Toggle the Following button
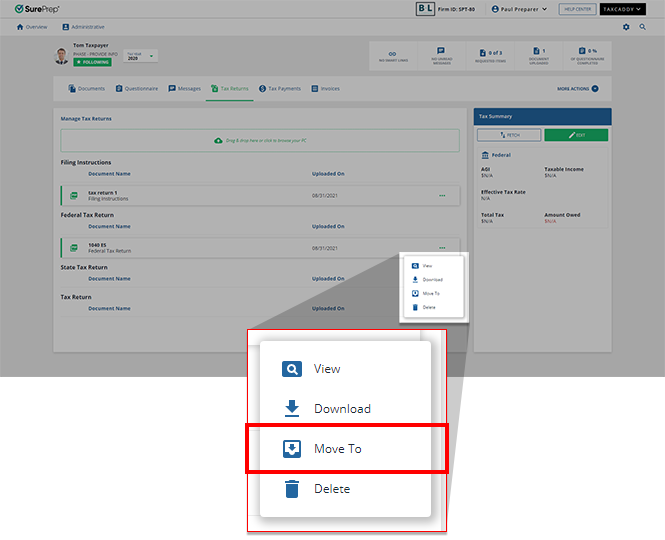 (x=92, y=62)
